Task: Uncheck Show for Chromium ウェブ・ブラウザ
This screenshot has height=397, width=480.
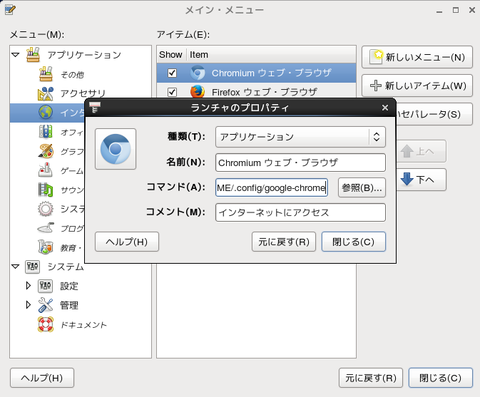Action: [172, 73]
